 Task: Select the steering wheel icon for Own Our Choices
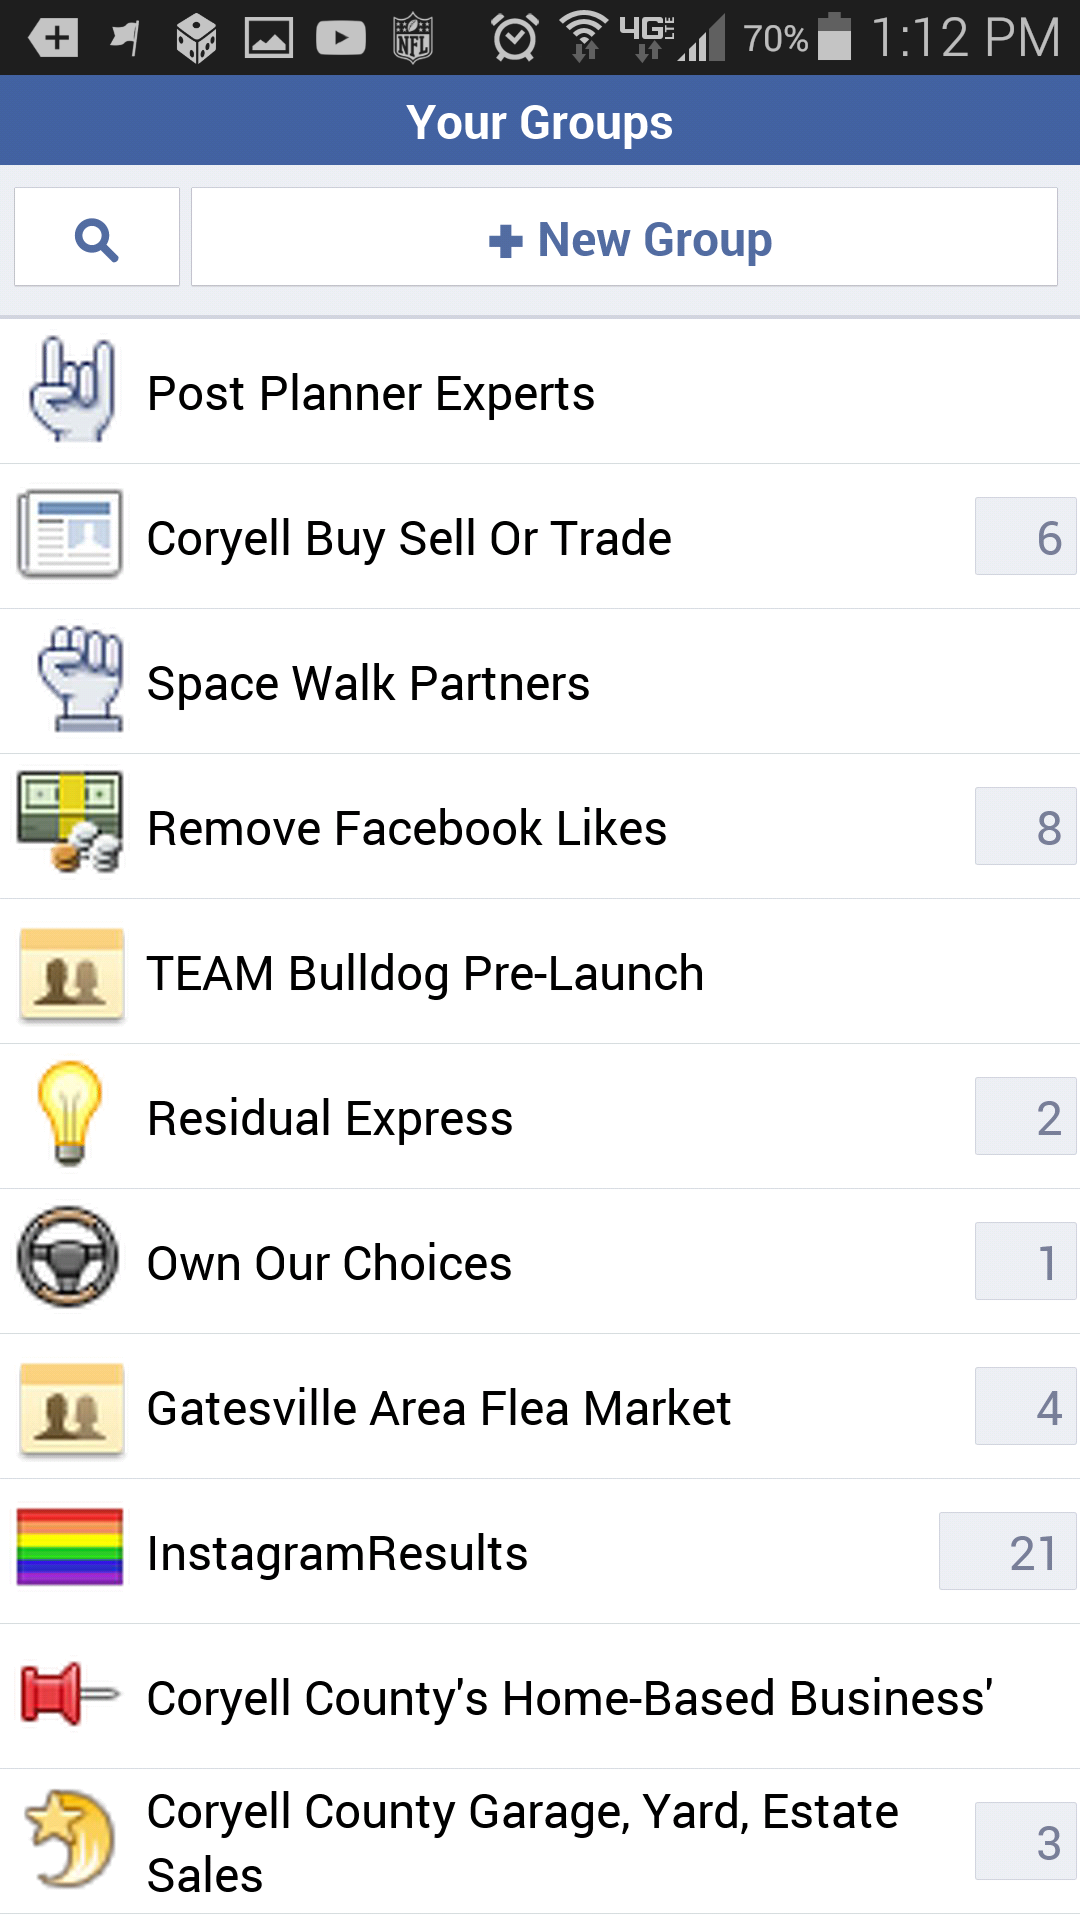pos(68,1261)
